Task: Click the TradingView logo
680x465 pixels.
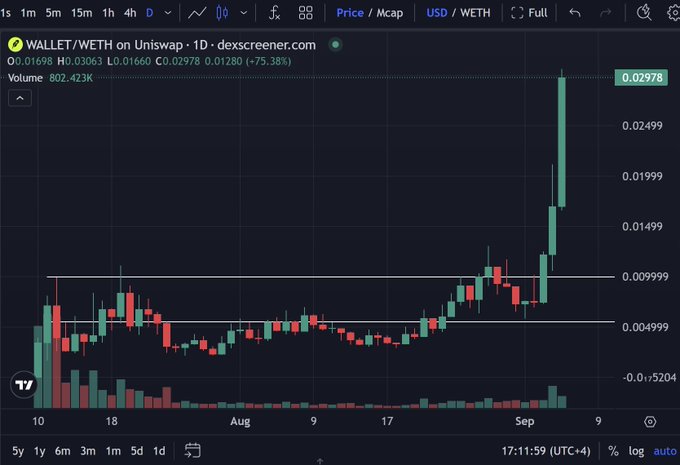Action: [24, 385]
